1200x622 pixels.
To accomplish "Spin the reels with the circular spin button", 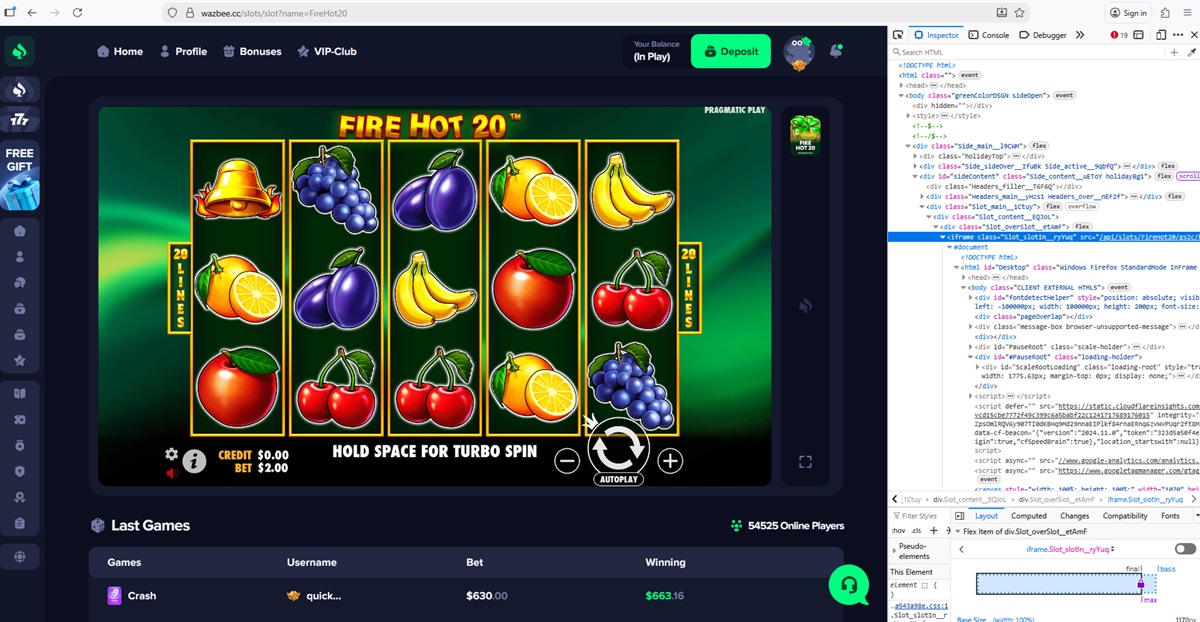I will click(618, 446).
